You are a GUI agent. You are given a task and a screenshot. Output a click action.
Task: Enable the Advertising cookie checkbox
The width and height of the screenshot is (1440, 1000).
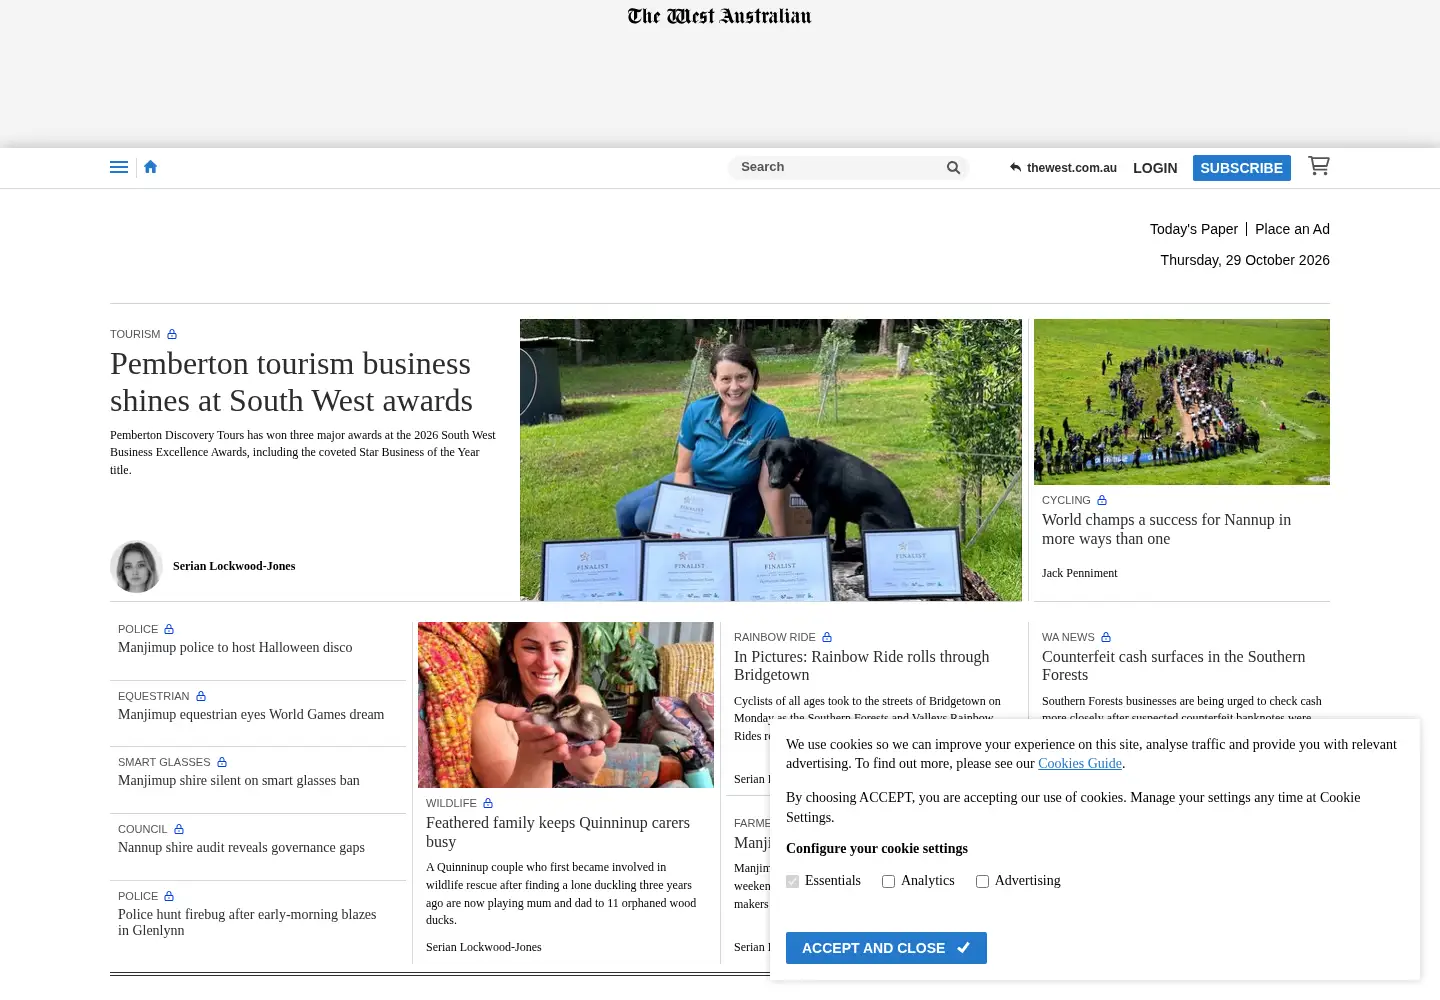982,881
